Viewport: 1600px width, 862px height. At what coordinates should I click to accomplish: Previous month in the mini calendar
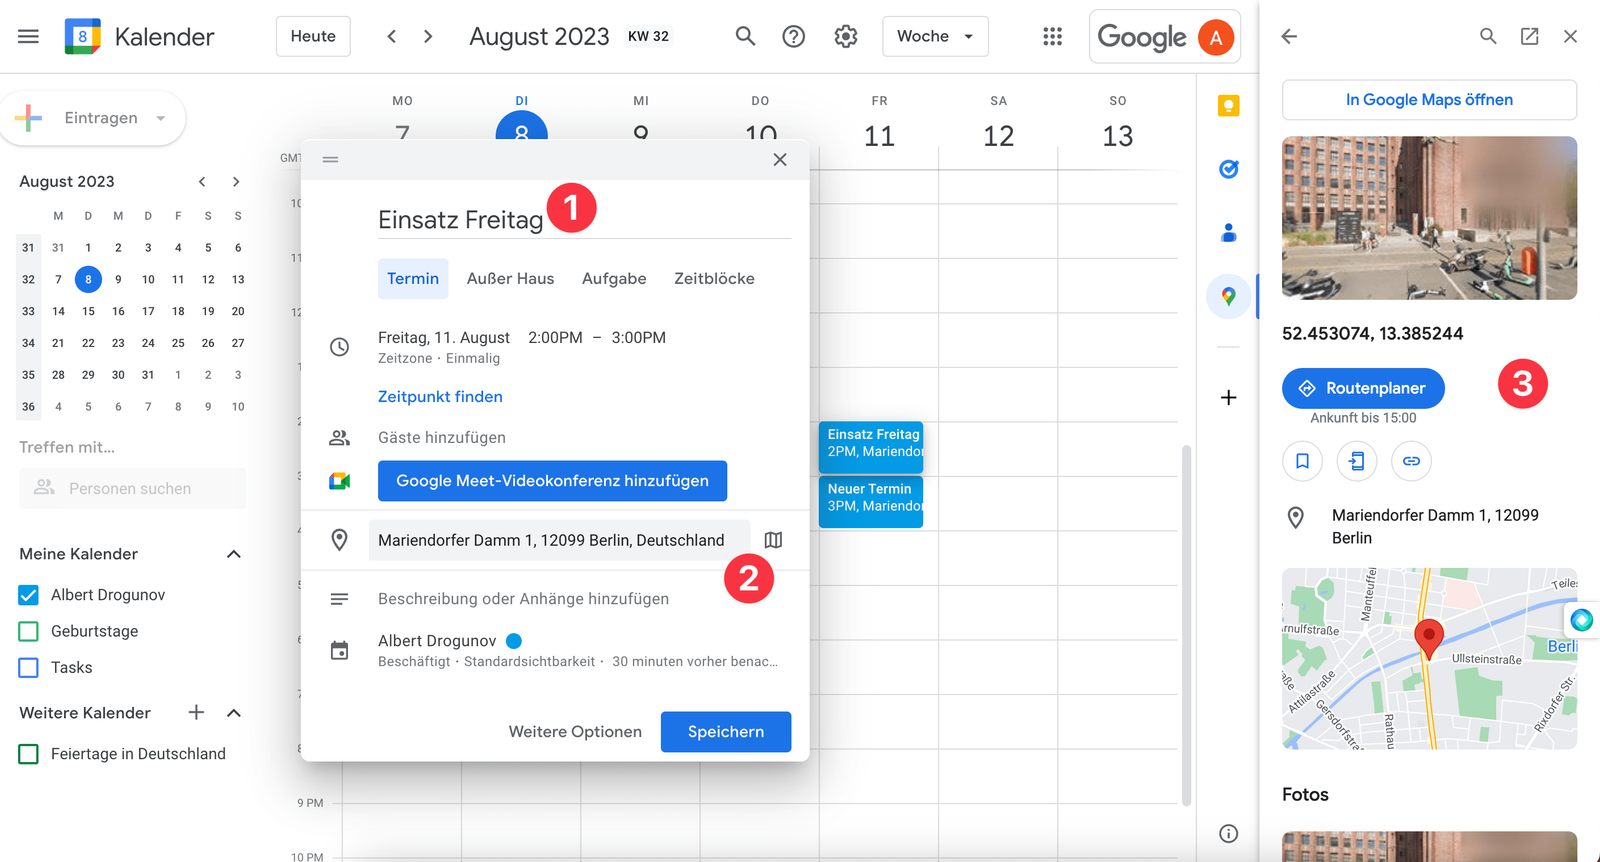pos(202,182)
